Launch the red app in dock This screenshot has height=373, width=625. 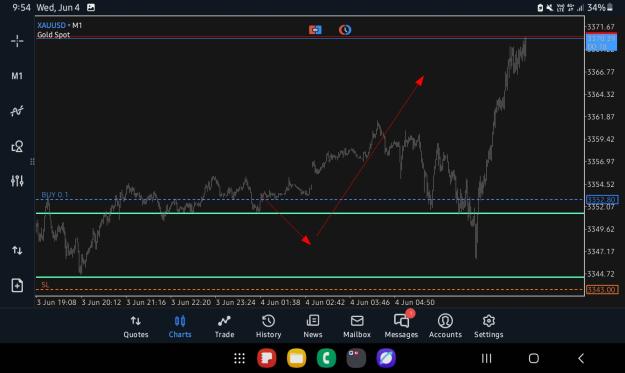267,358
